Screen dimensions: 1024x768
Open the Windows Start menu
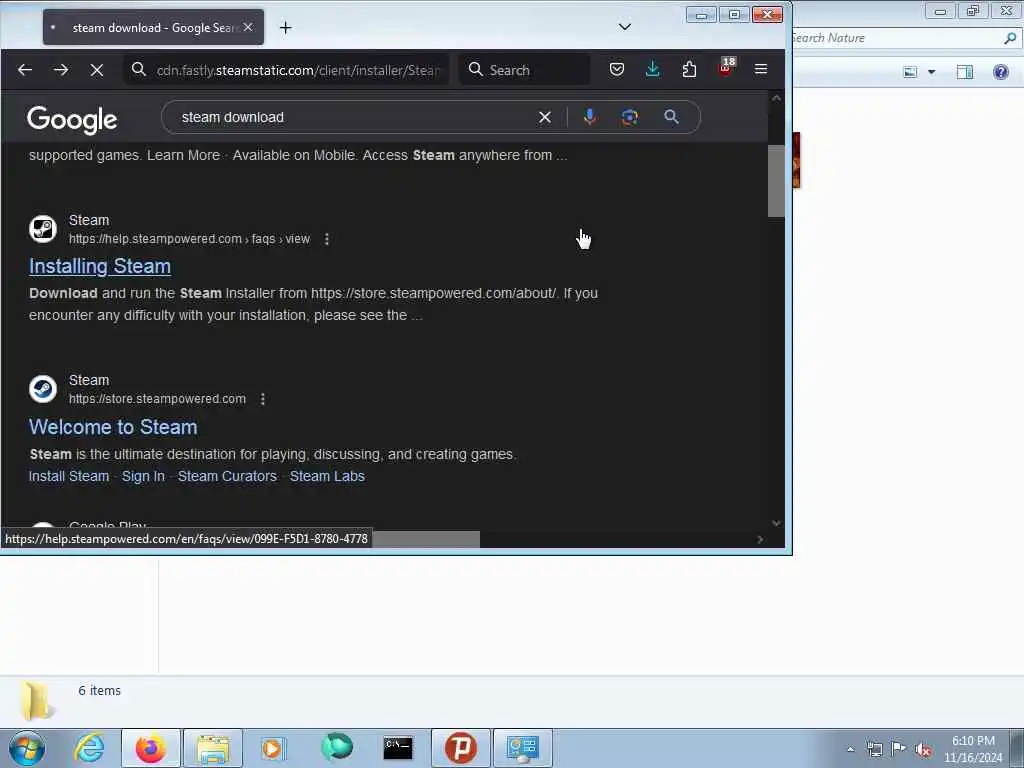(27, 748)
